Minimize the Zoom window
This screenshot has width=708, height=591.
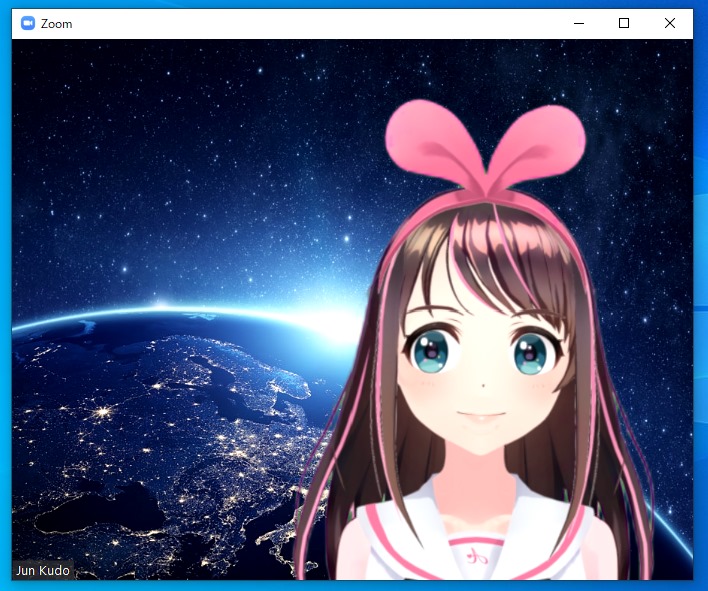point(577,23)
